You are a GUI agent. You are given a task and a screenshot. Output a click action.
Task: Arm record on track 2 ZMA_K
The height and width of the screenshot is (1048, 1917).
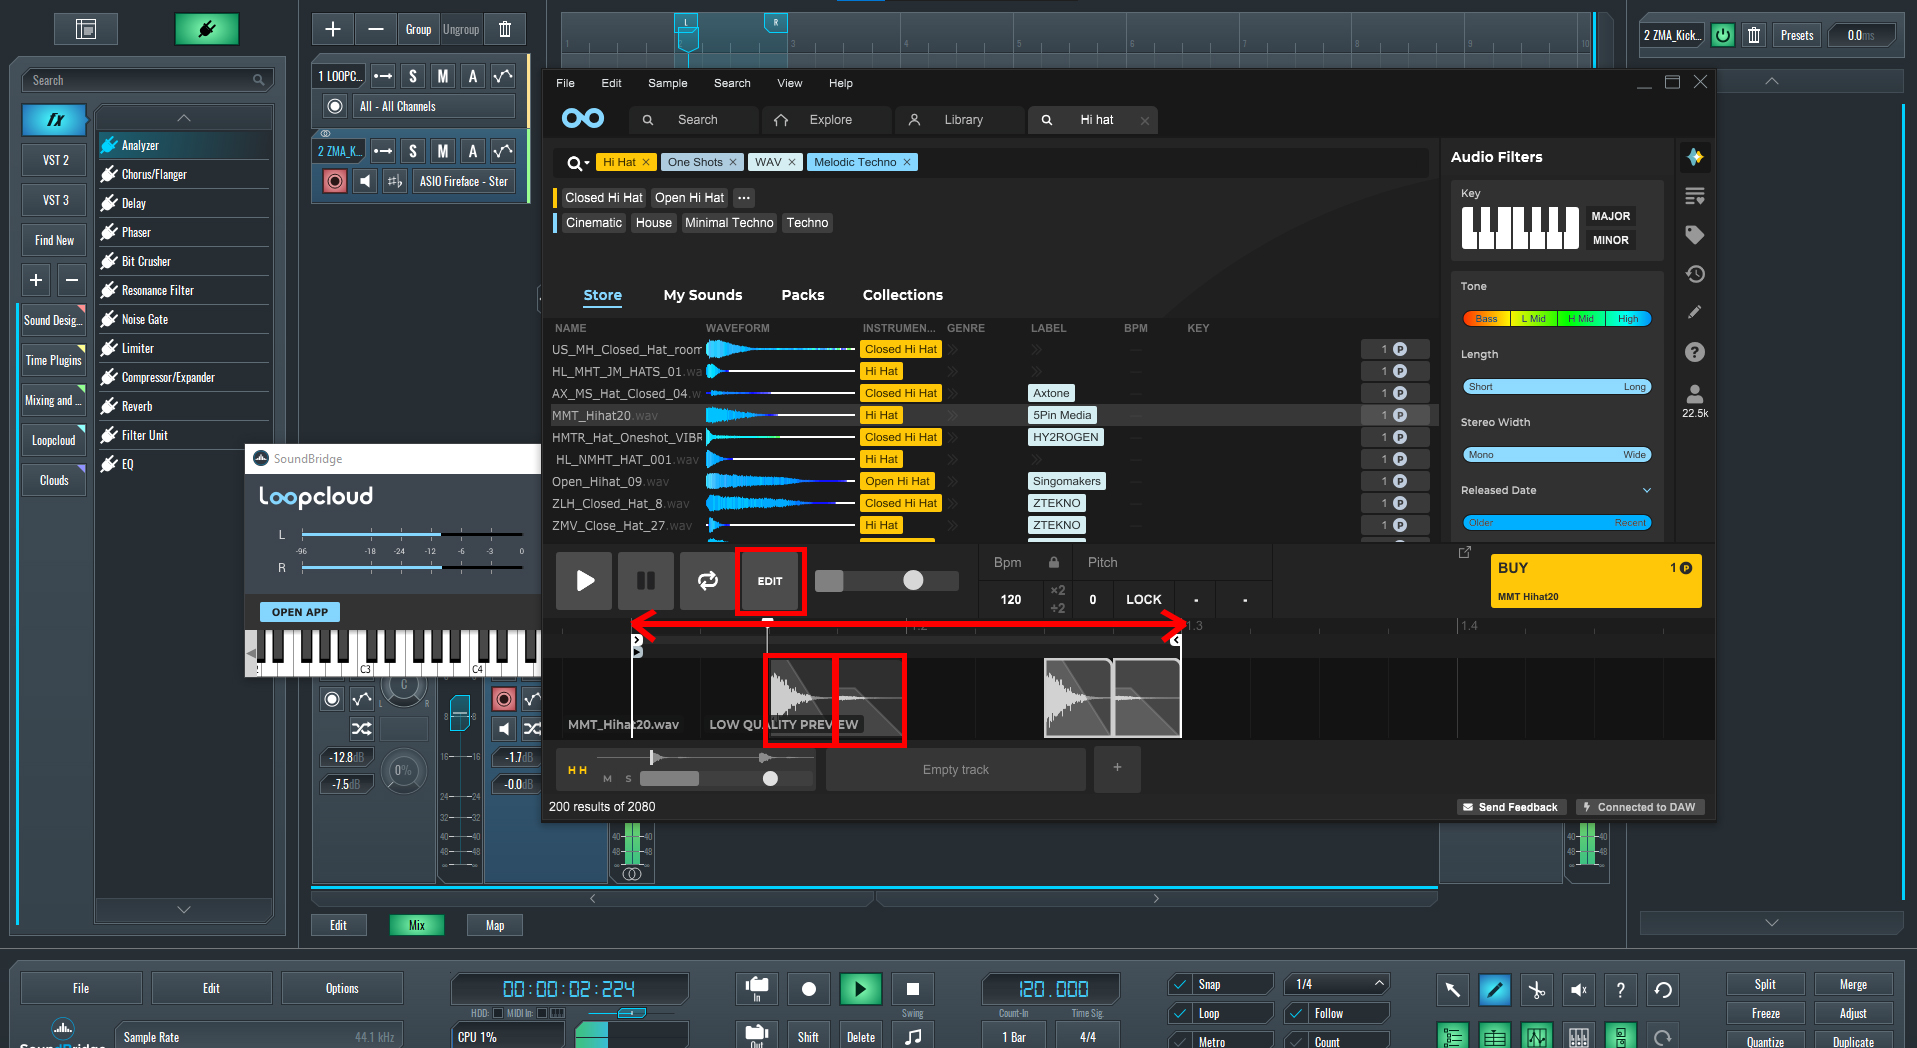click(335, 181)
